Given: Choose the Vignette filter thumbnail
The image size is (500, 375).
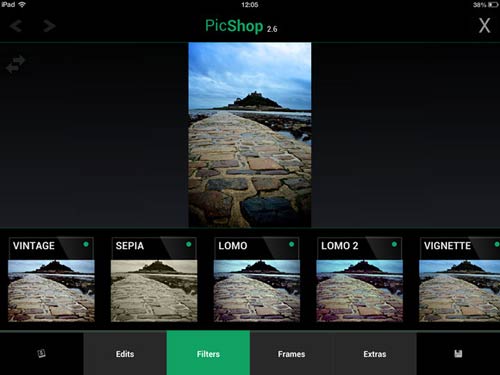Looking at the screenshot, I should pyautogui.click(x=459, y=291).
